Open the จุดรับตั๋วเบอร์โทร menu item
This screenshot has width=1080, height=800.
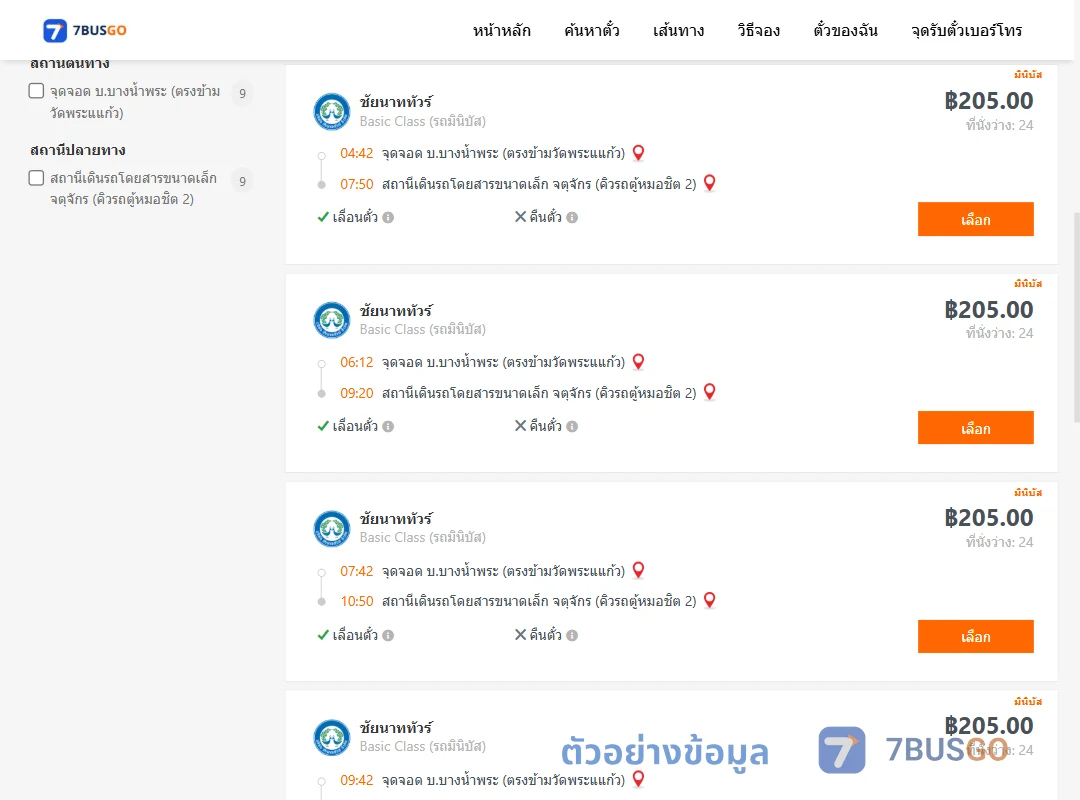pos(966,30)
